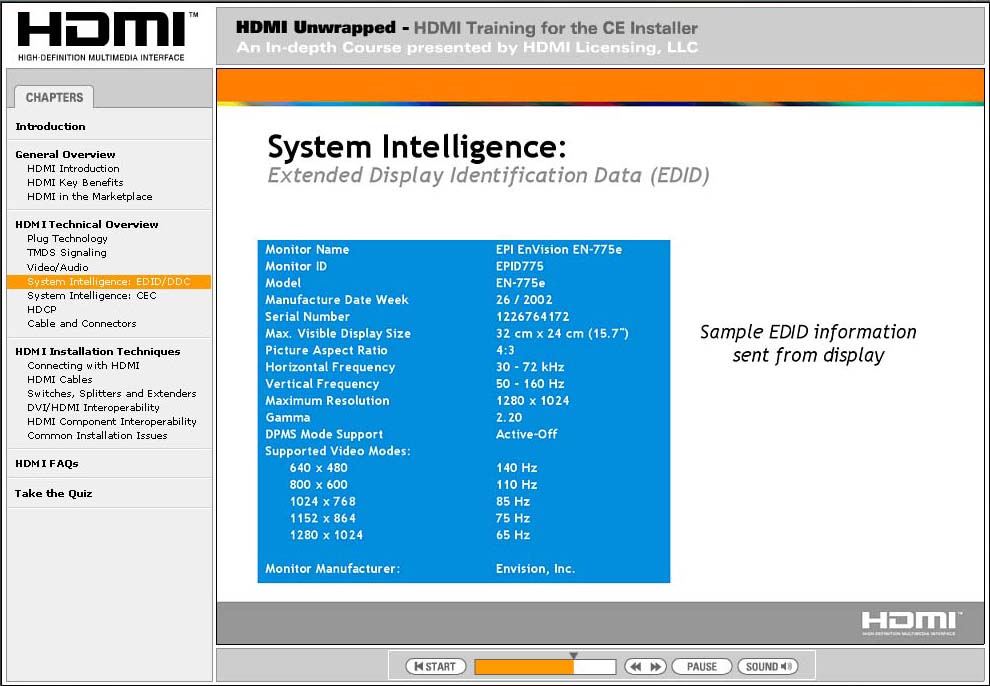
Task: Open the HDMI FAQs section
Action: pos(47,463)
